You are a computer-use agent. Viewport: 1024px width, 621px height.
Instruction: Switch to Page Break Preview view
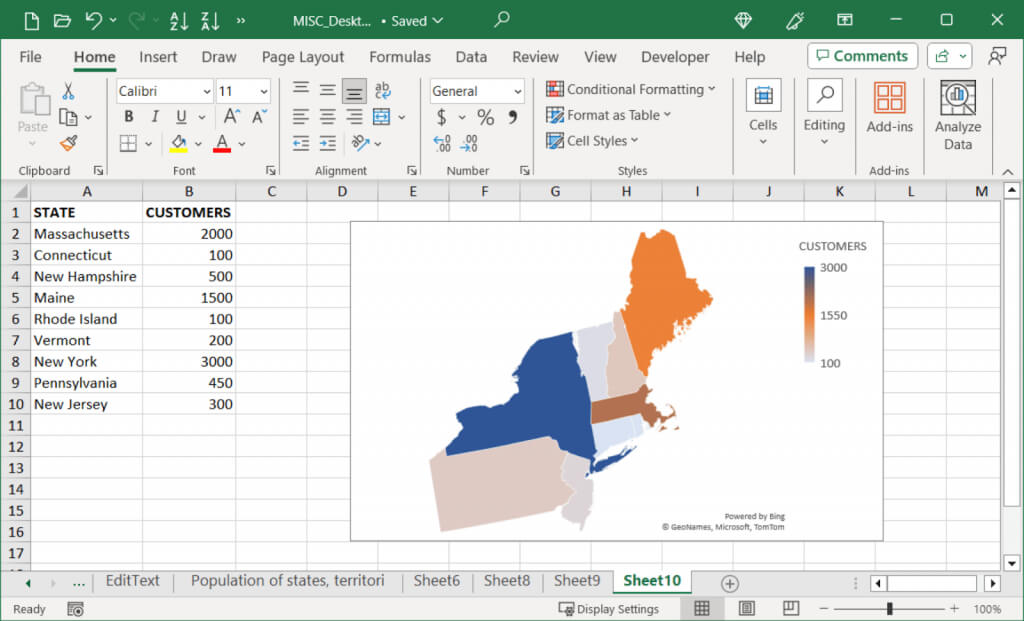click(790, 608)
